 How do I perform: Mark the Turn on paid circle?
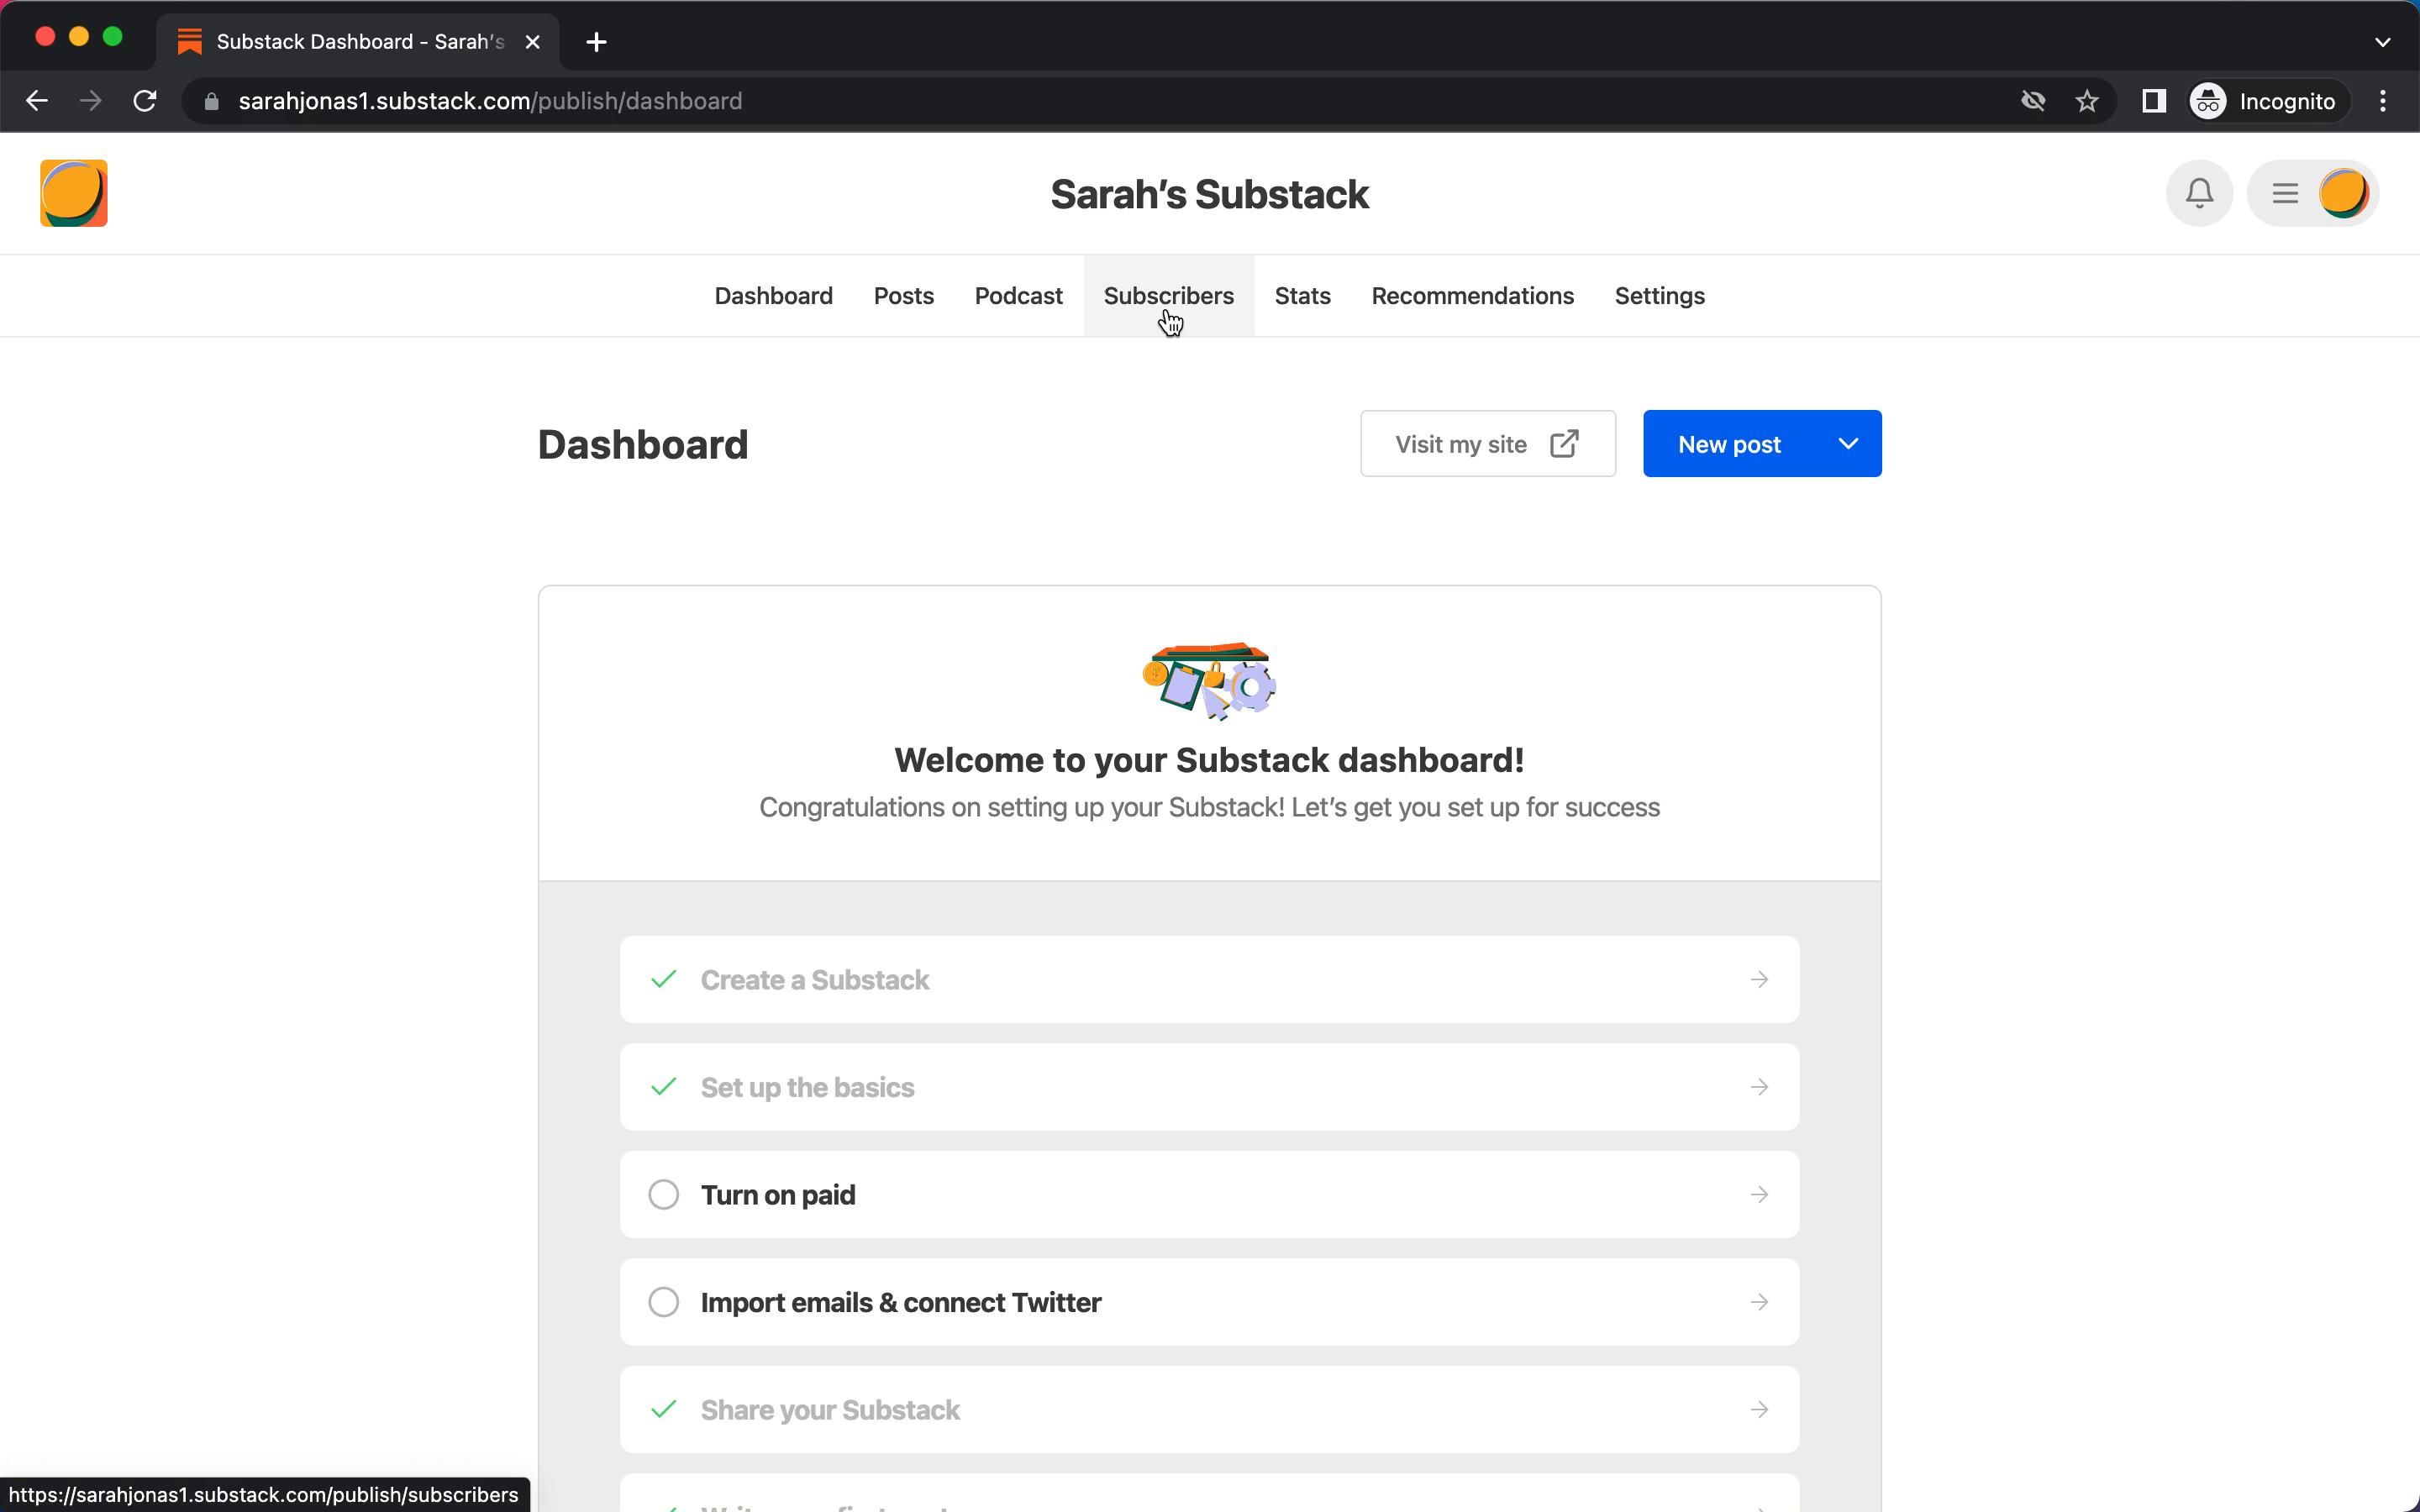coord(663,1194)
